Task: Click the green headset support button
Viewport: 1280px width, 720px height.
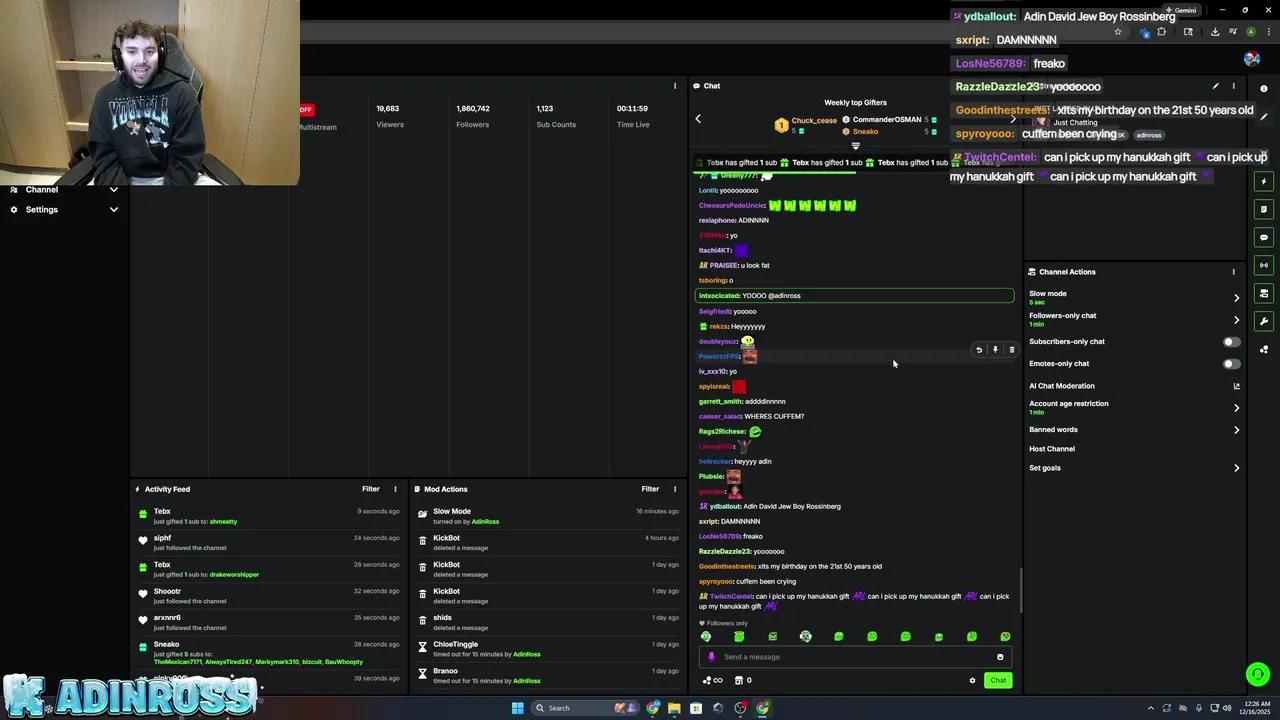Action: [1258, 674]
